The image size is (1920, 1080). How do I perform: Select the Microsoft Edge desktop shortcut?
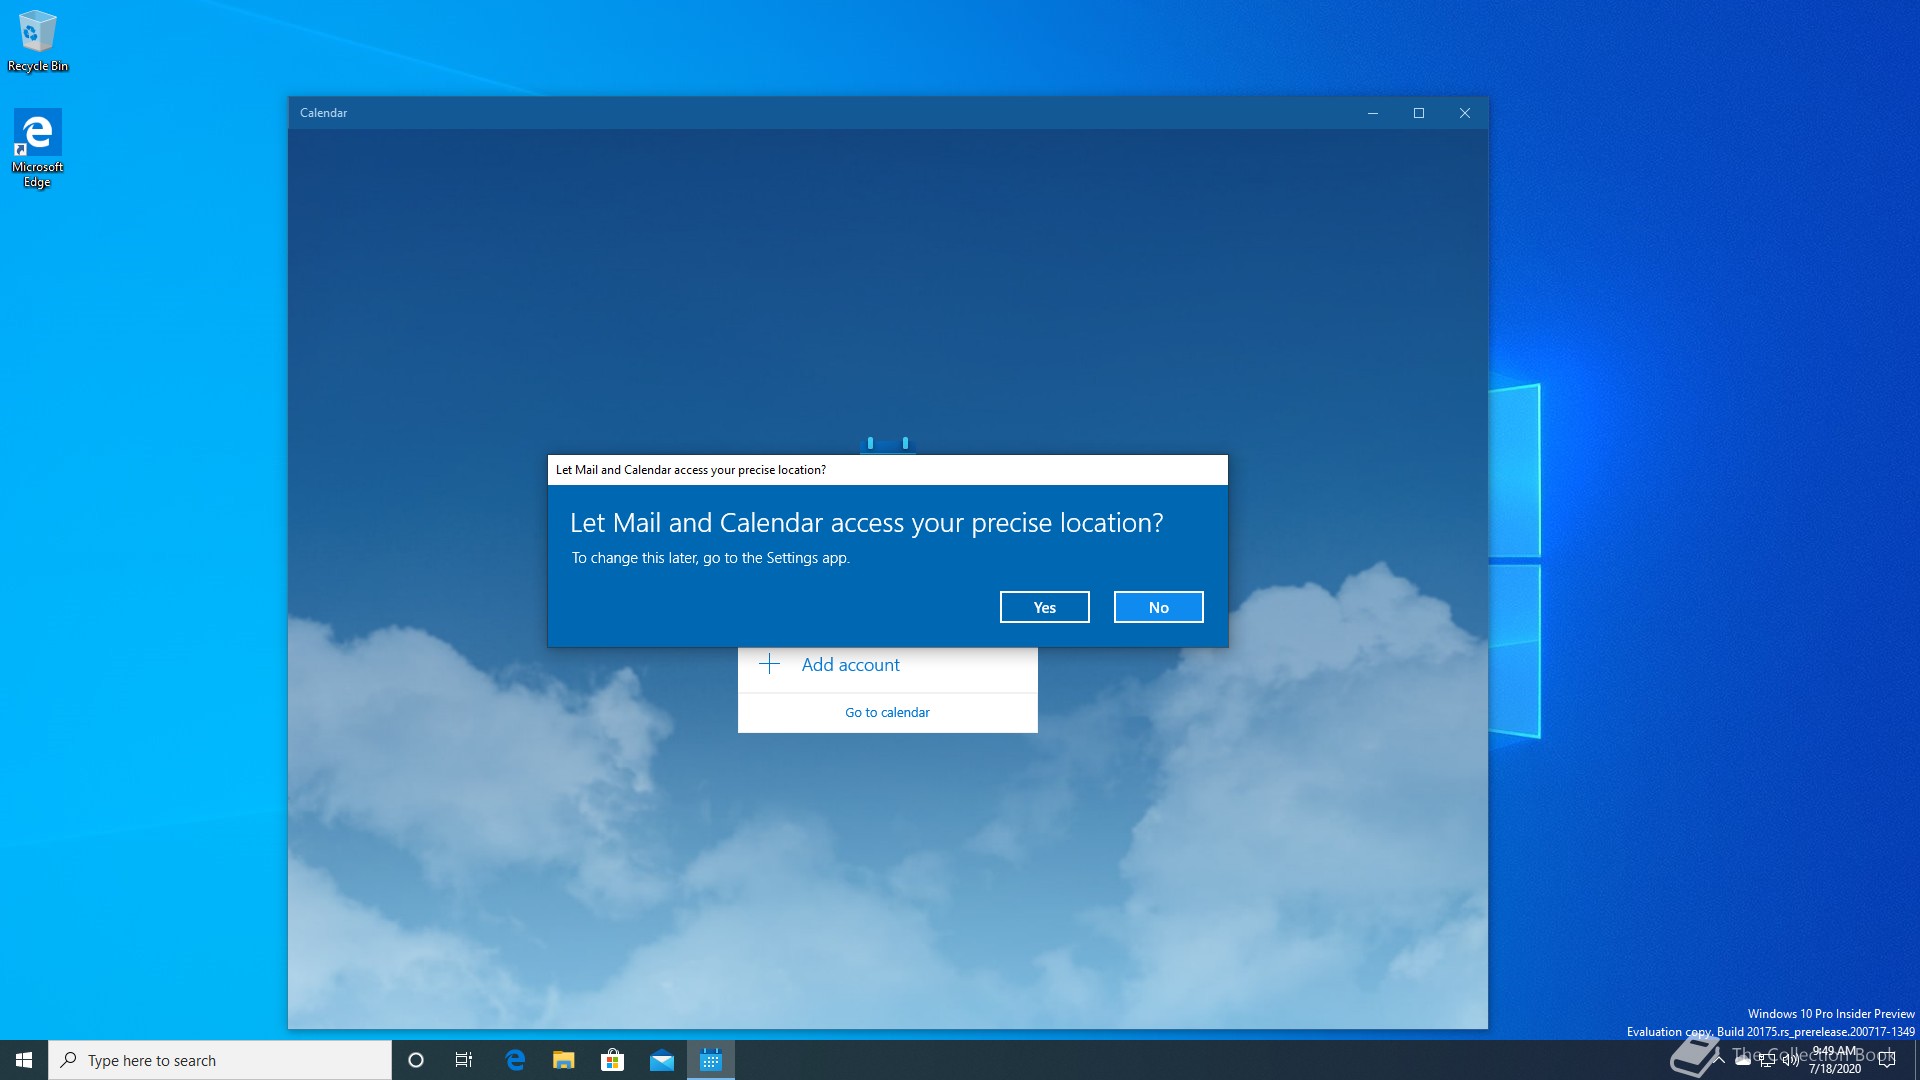click(37, 147)
